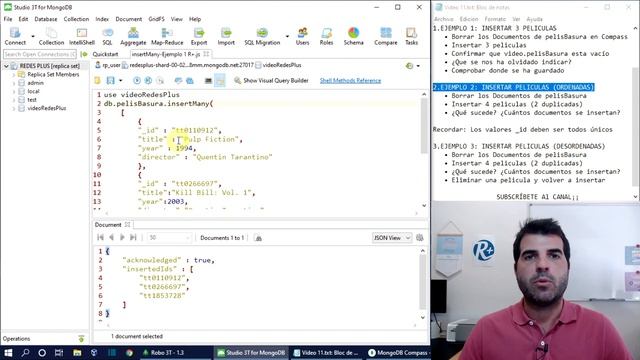
Task: Open the Connect button dropdown arrow
Action: coord(33,36)
